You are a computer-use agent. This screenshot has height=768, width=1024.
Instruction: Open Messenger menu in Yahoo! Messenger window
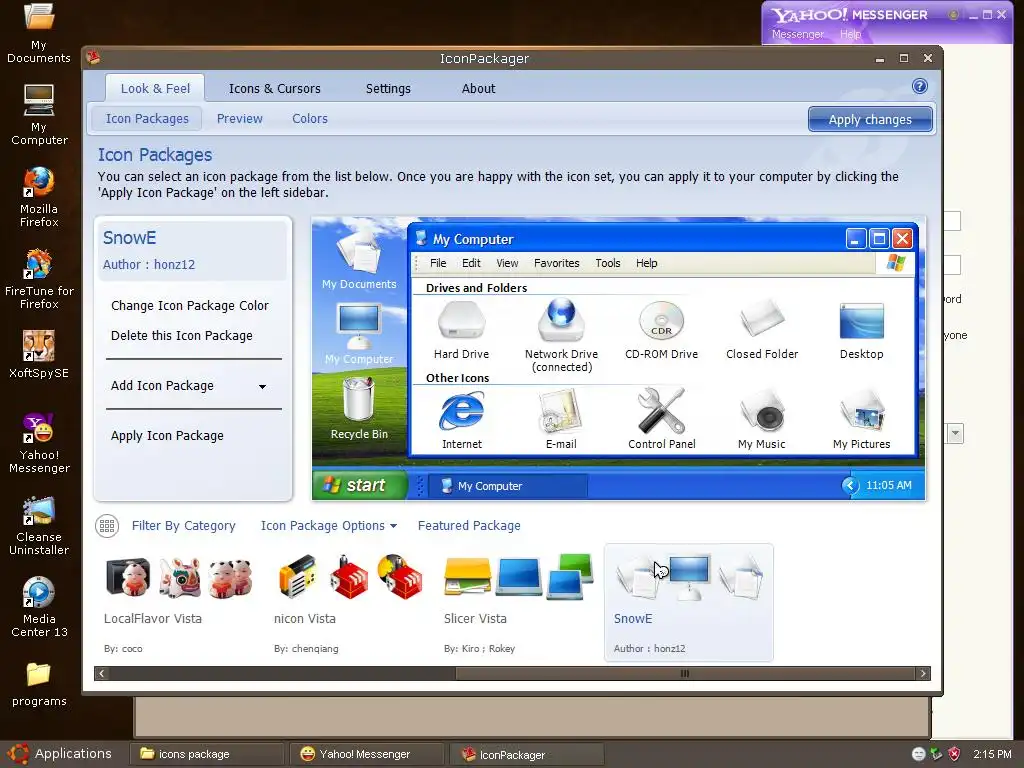pyautogui.click(x=797, y=34)
